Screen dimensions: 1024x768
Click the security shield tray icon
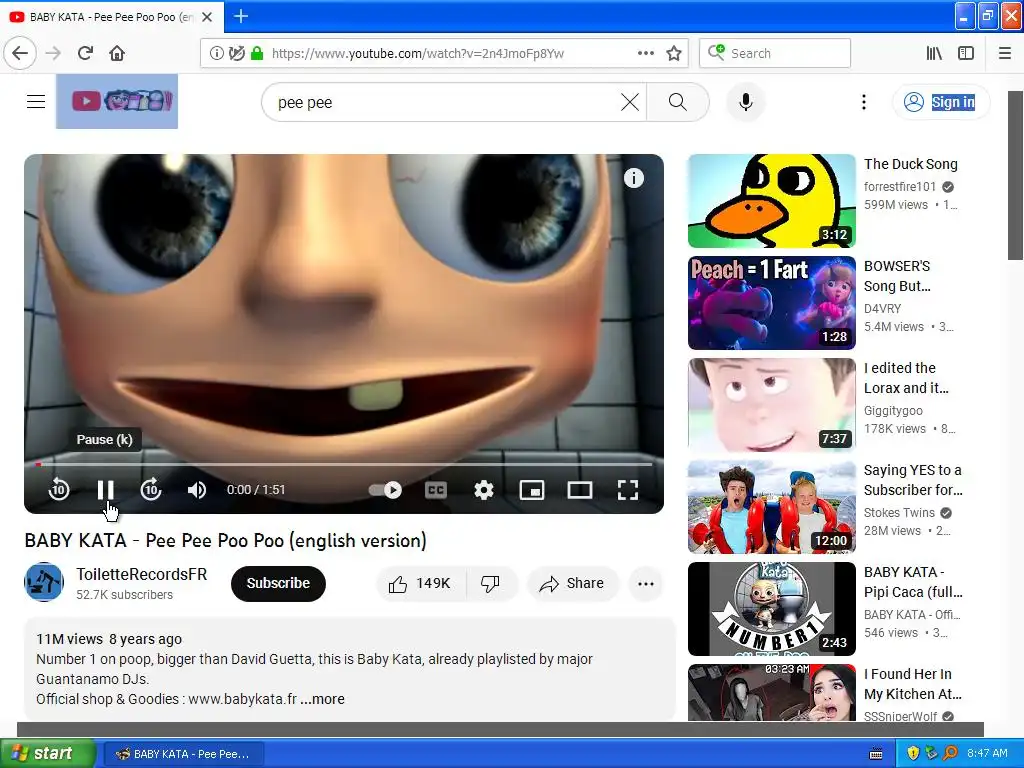913,754
